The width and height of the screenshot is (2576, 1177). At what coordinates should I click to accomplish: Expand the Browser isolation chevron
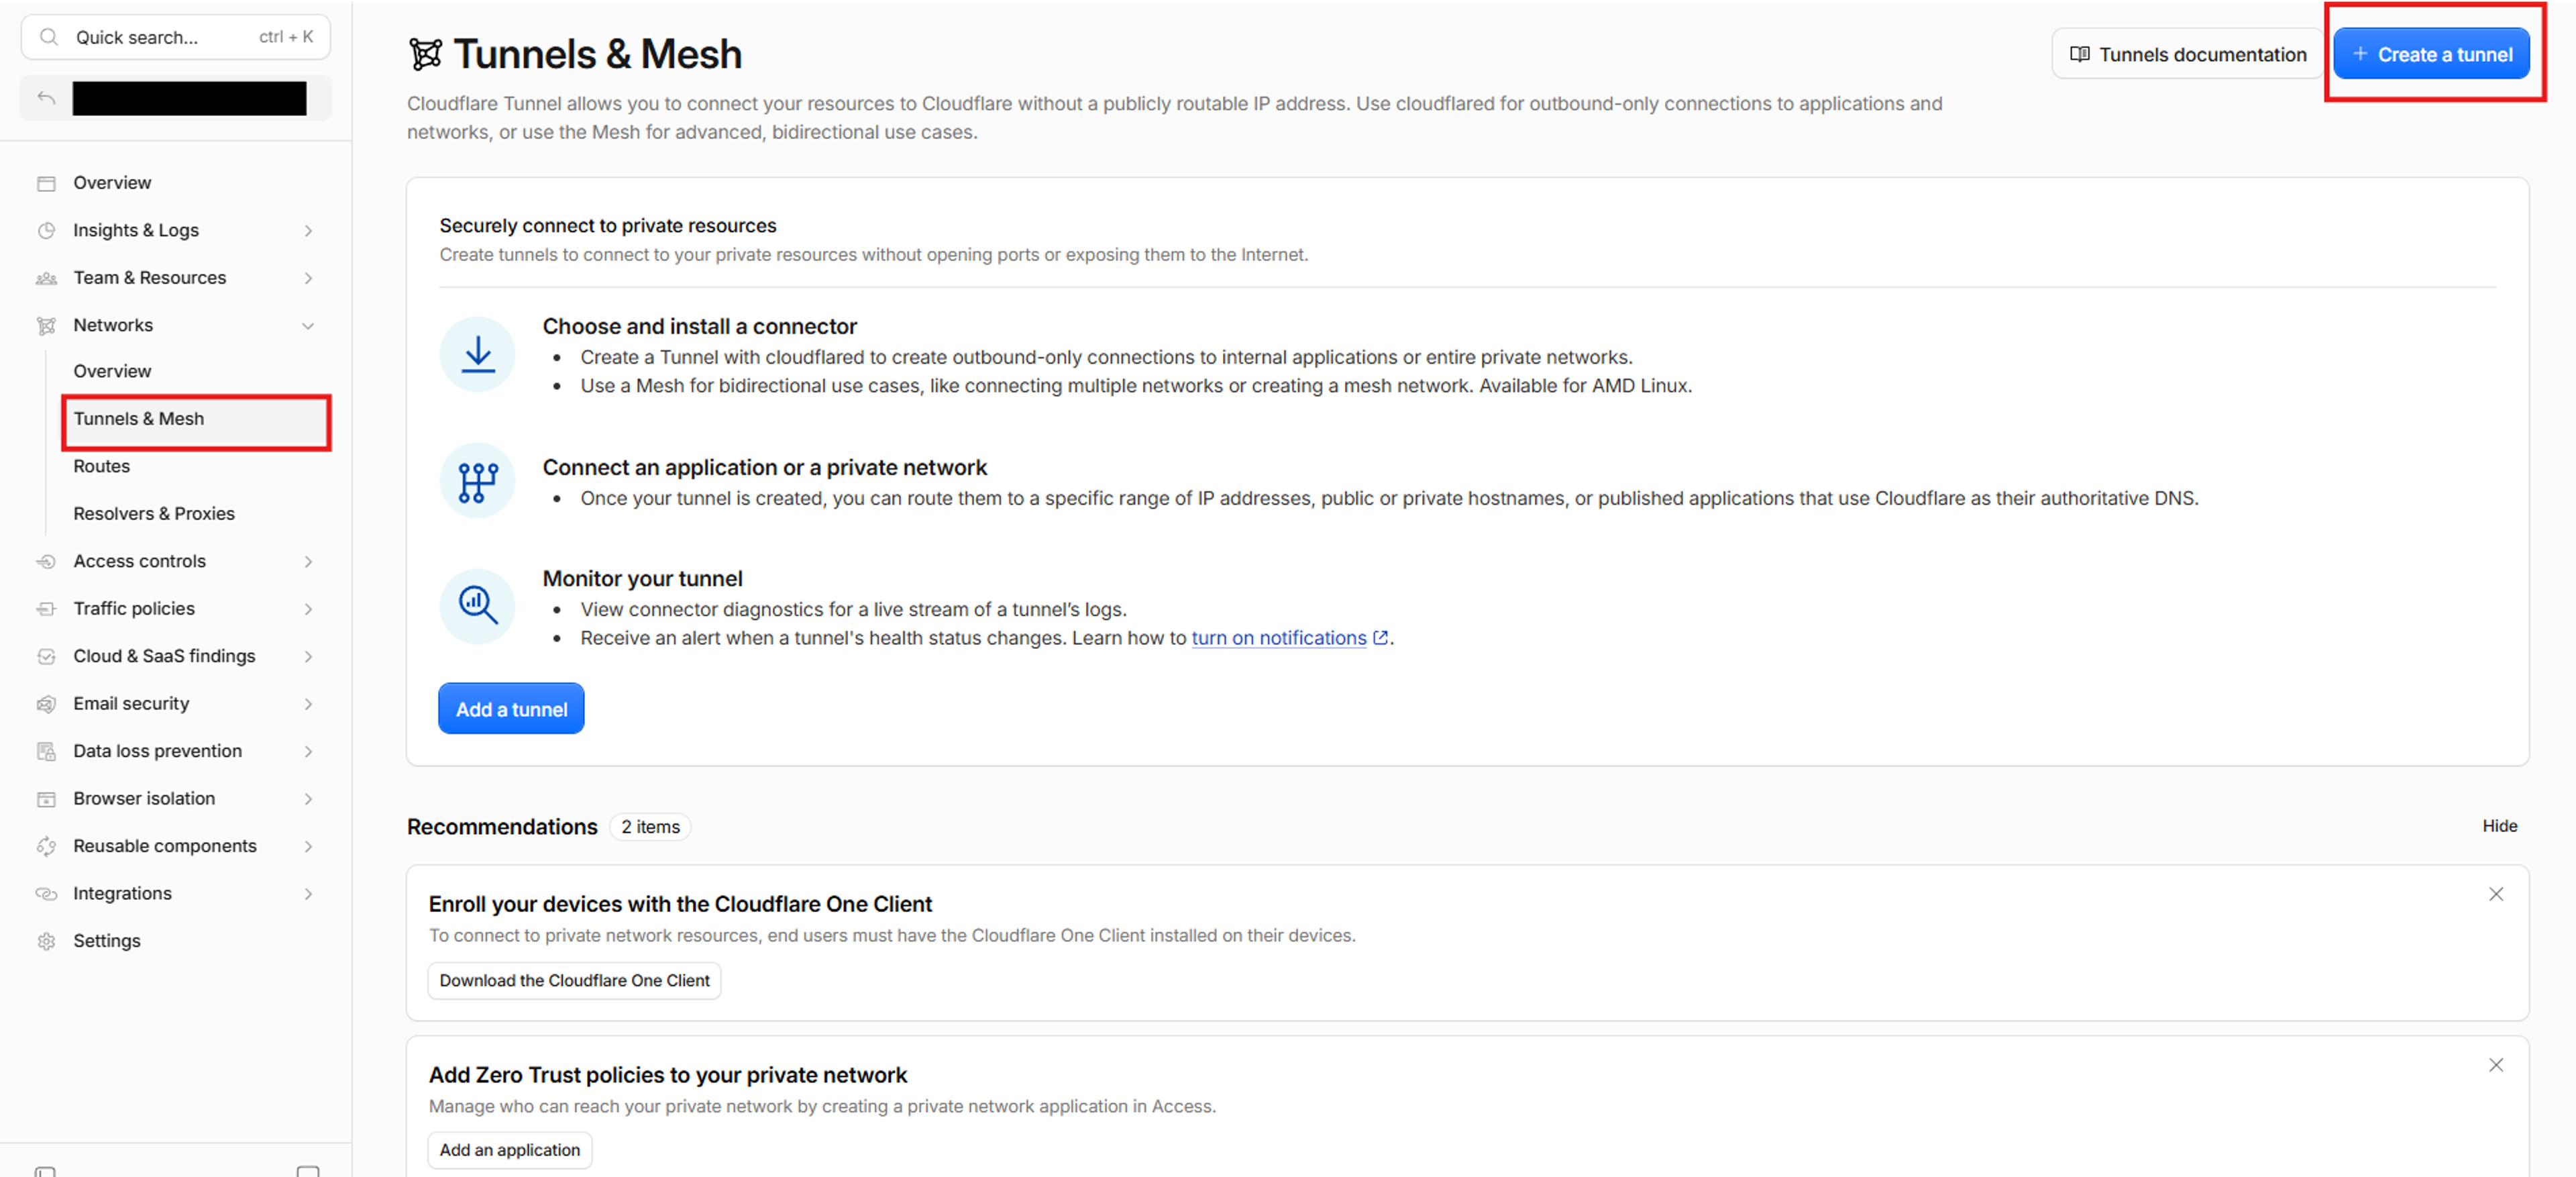point(308,799)
